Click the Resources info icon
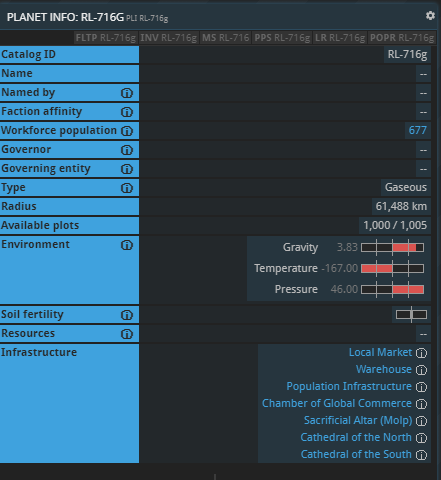Image resolution: width=441 pixels, height=480 pixels. pyautogui.click(x=127, y=334)
